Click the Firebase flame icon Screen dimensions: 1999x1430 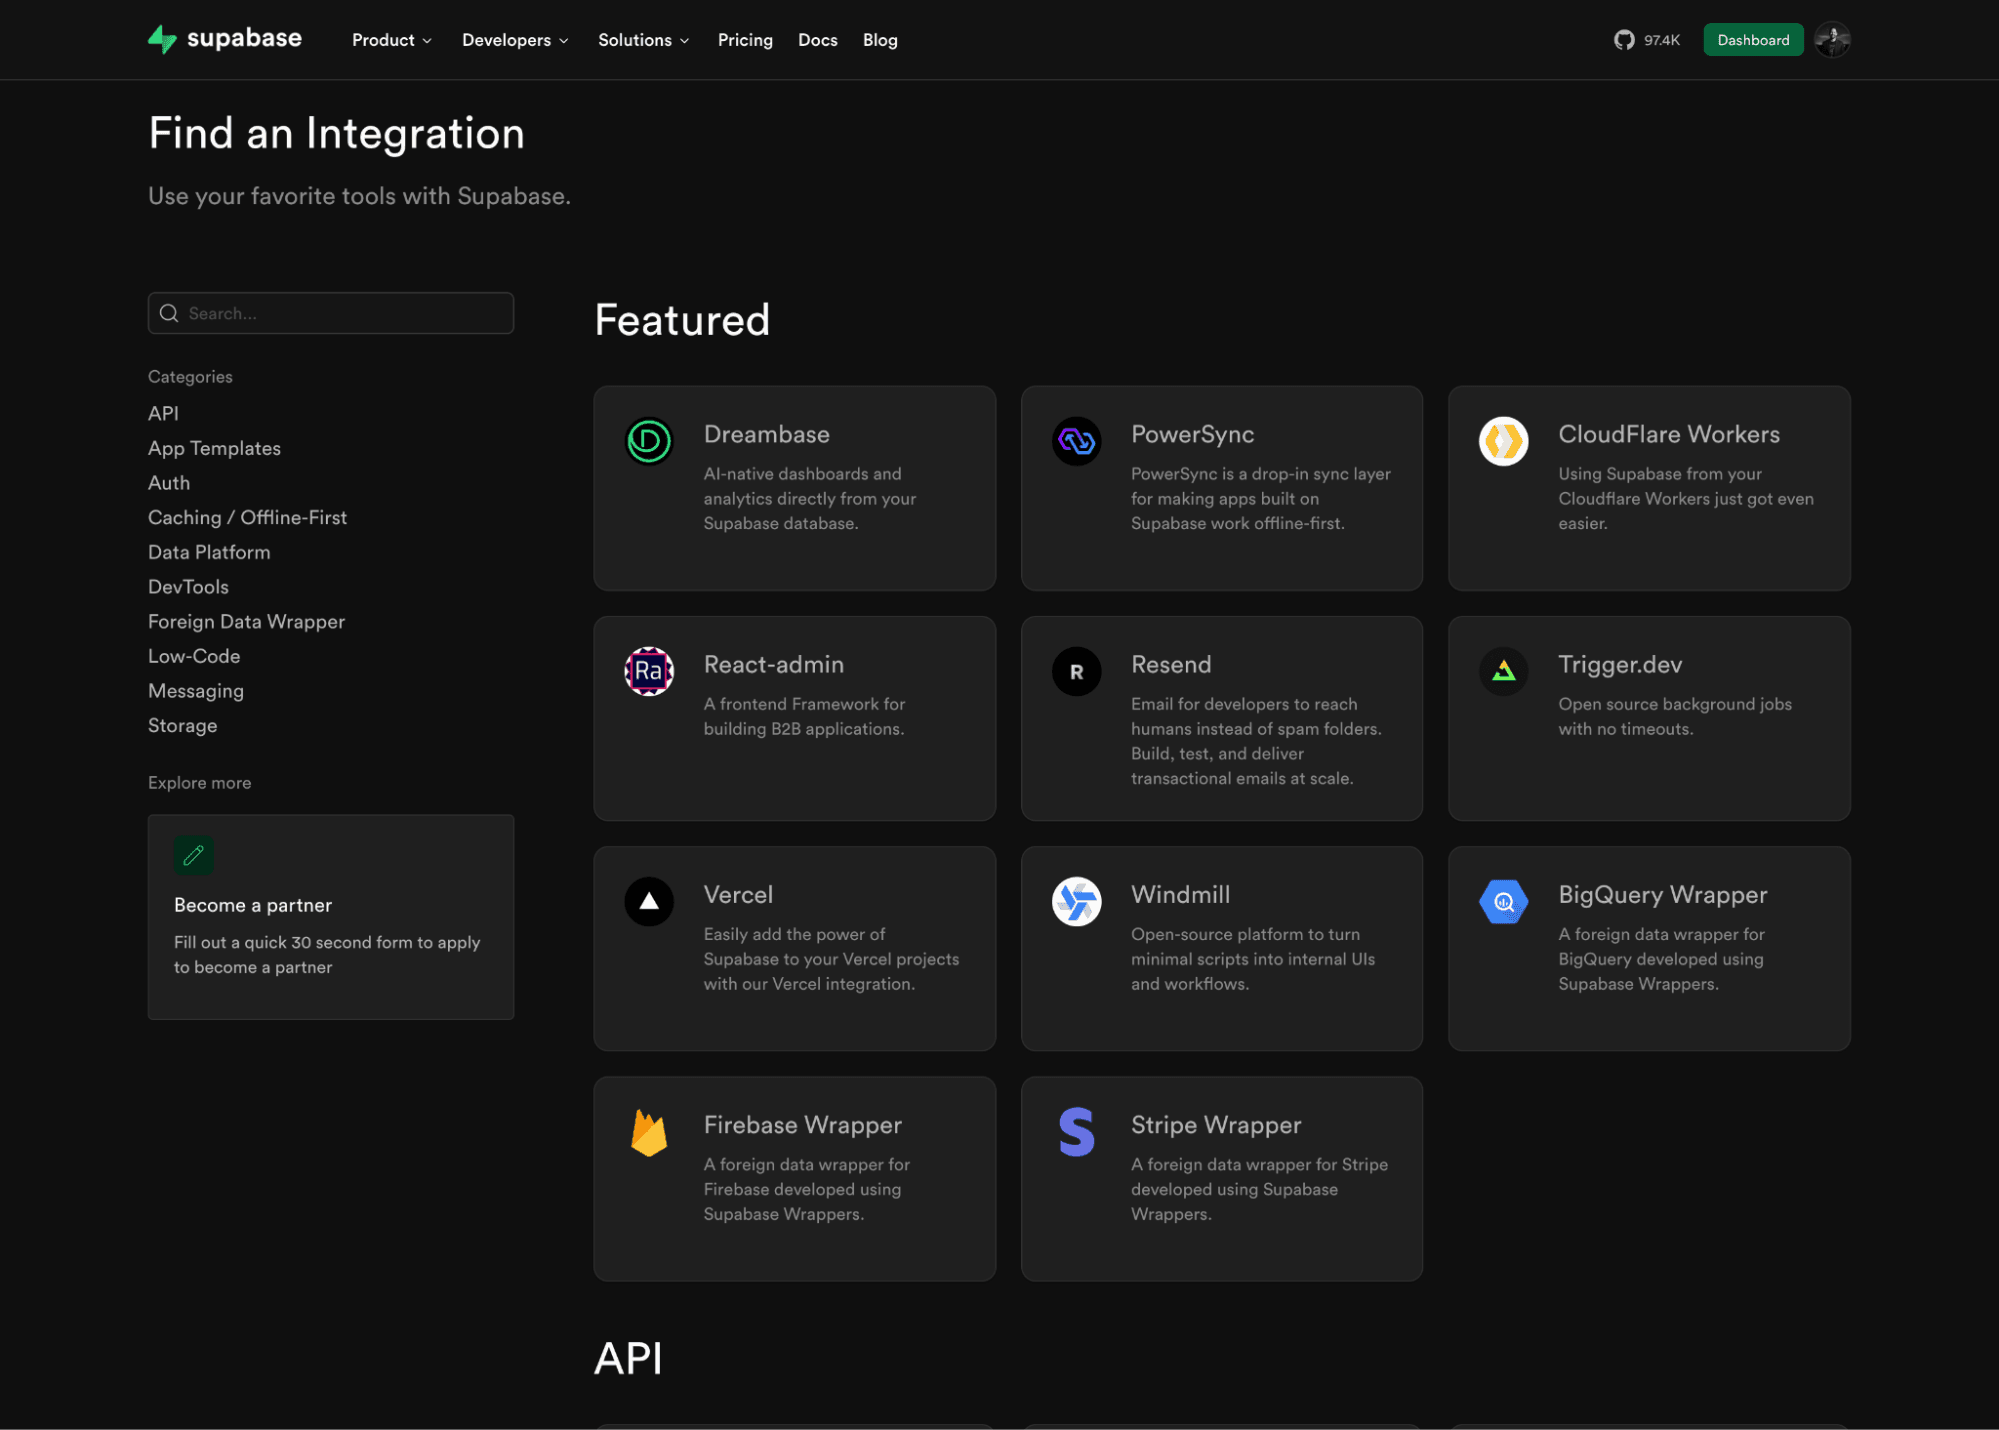(649, 1132)
